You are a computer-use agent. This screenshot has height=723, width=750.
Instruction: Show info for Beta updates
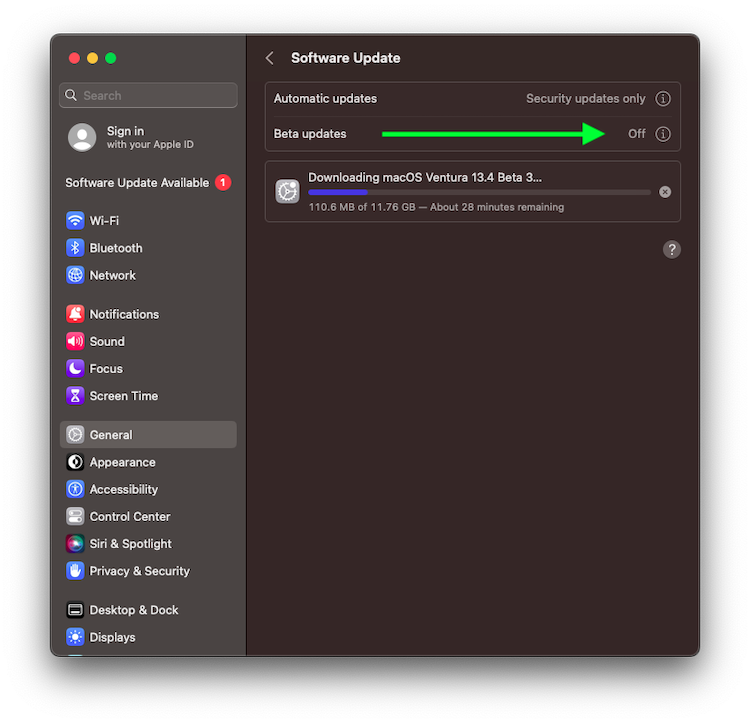(662, 134)
